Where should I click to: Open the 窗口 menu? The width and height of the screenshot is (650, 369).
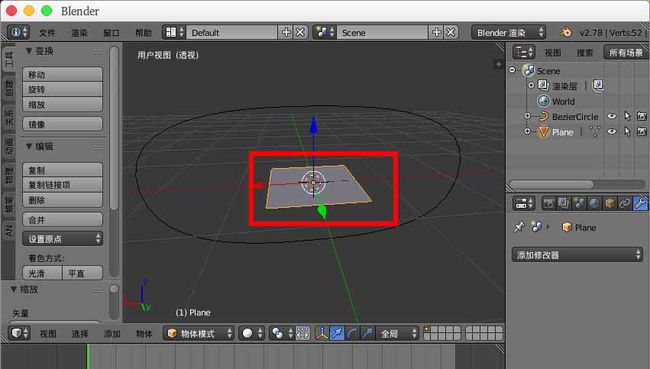pyautogui.click(x=111, y=33)
